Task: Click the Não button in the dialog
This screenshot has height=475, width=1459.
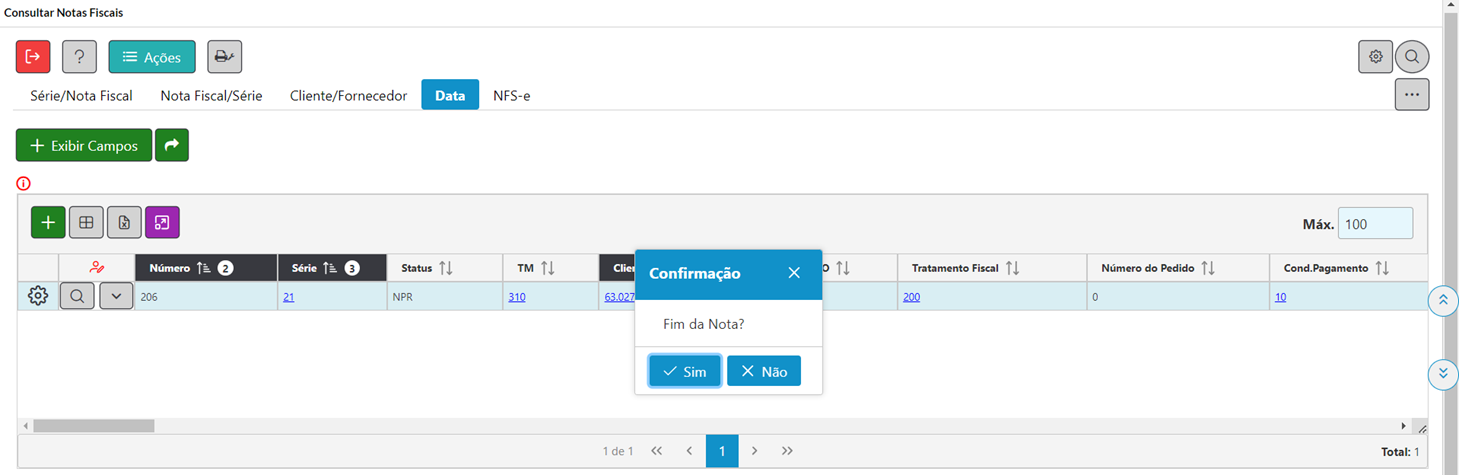Action: point(764,371)
